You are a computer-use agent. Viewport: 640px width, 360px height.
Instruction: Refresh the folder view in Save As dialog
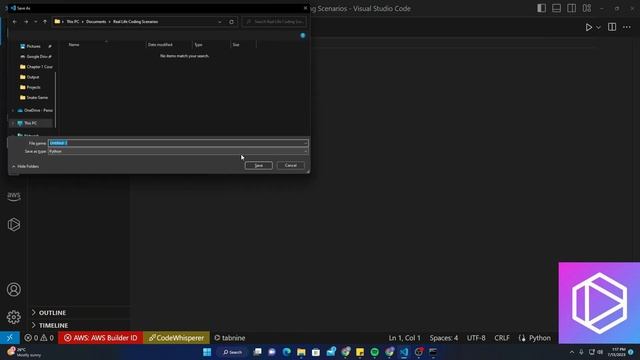click(231, 22)
